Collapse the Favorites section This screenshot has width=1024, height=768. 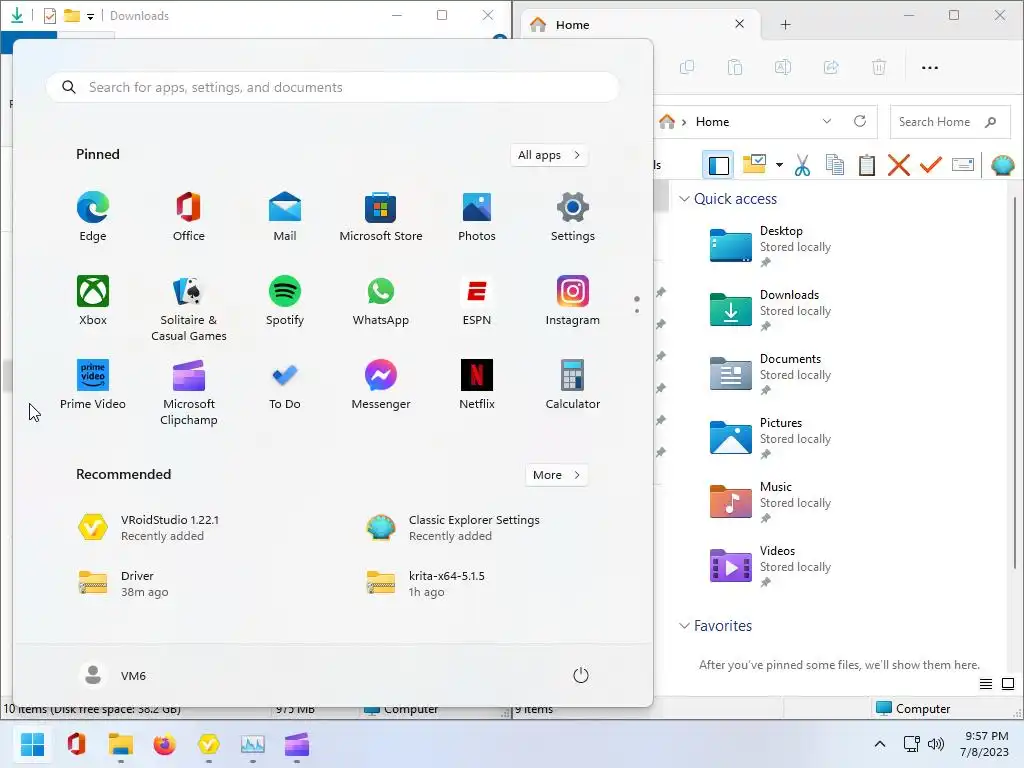pos(684,626)
